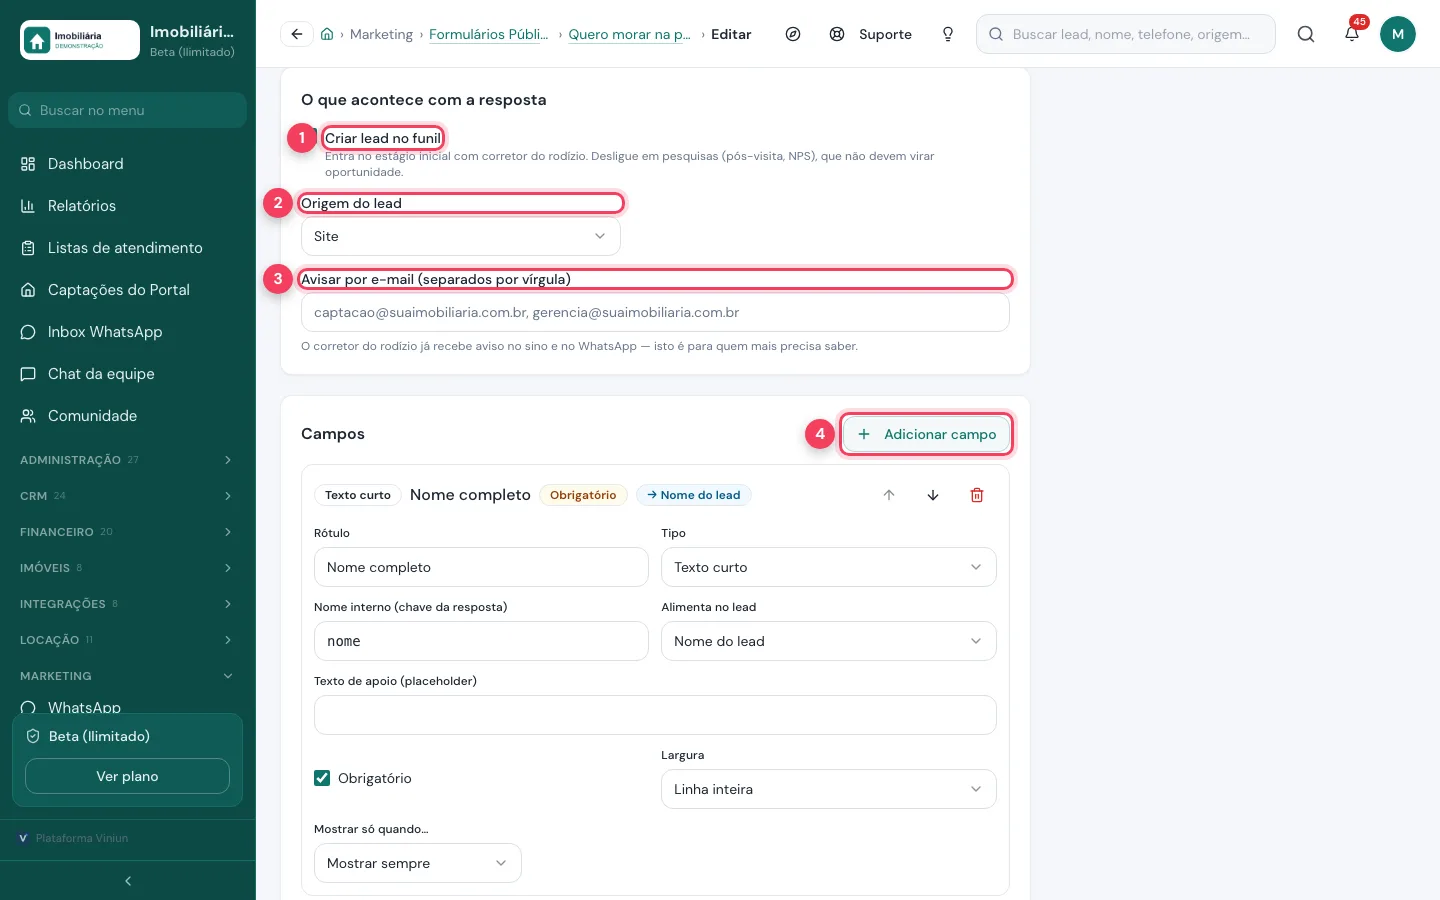Viewport: 1440px width, 900px height.
Task: Open the Tipo dropdown showing Texto curto
Action: (829, 567)
